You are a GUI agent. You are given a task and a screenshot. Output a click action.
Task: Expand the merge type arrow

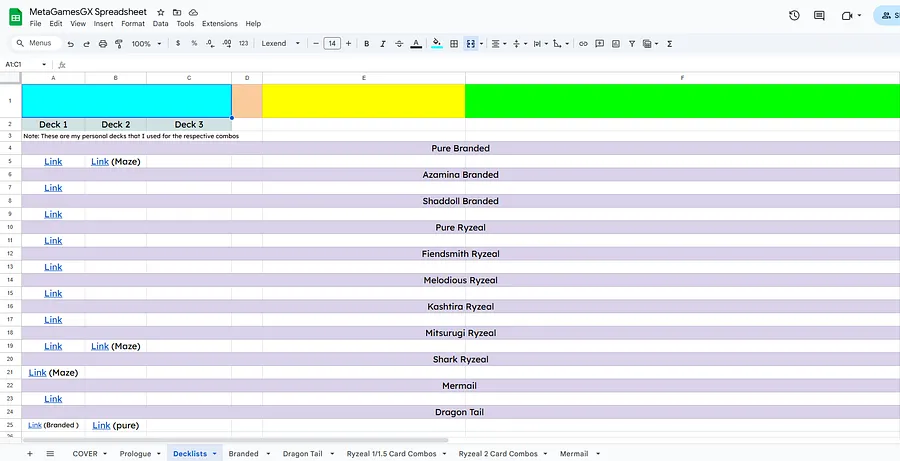pyautogui.click(x=481, y=44)
